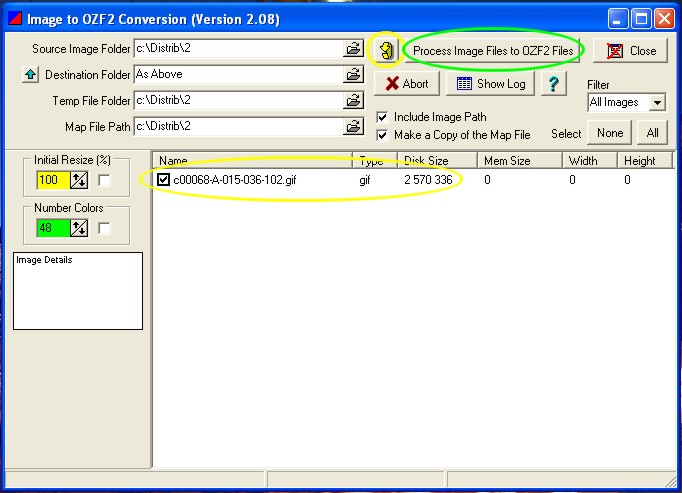Image resolution: width=682 pixels, height=493 pixels.
Task: Open the Show Log window
Action: tap(490, 84)
